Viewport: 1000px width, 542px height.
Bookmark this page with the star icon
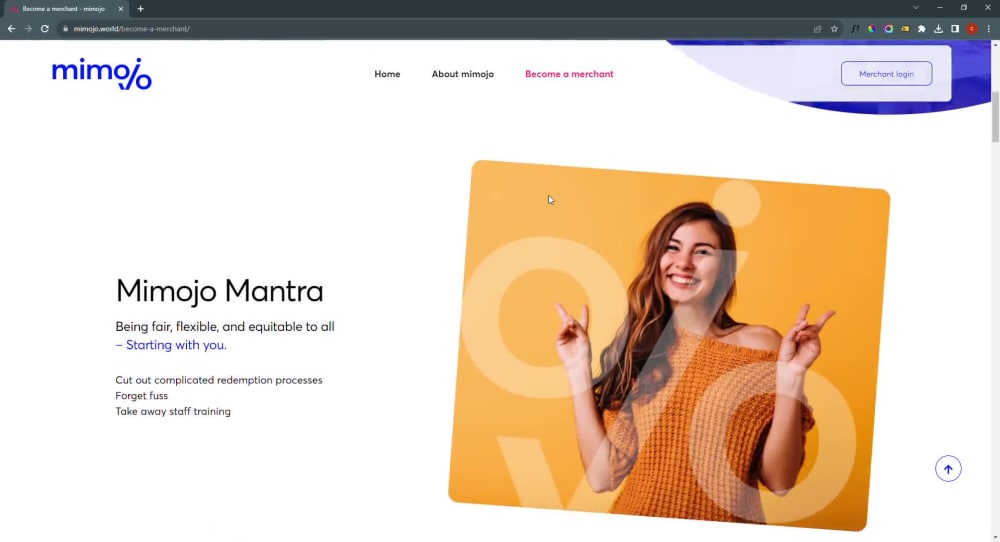pos(834,29)
